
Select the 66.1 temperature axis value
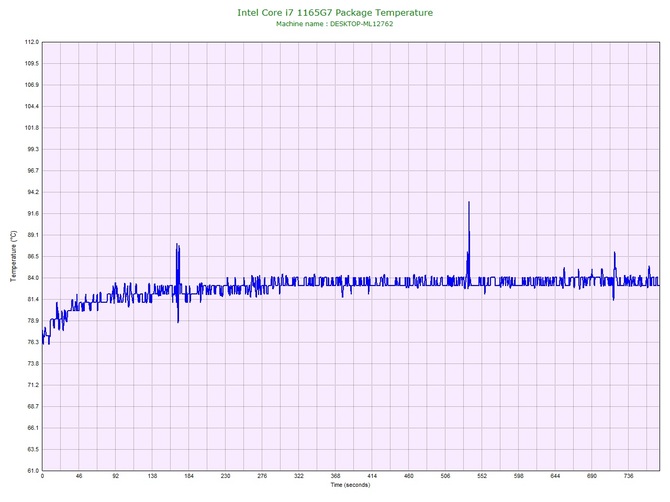32,428
